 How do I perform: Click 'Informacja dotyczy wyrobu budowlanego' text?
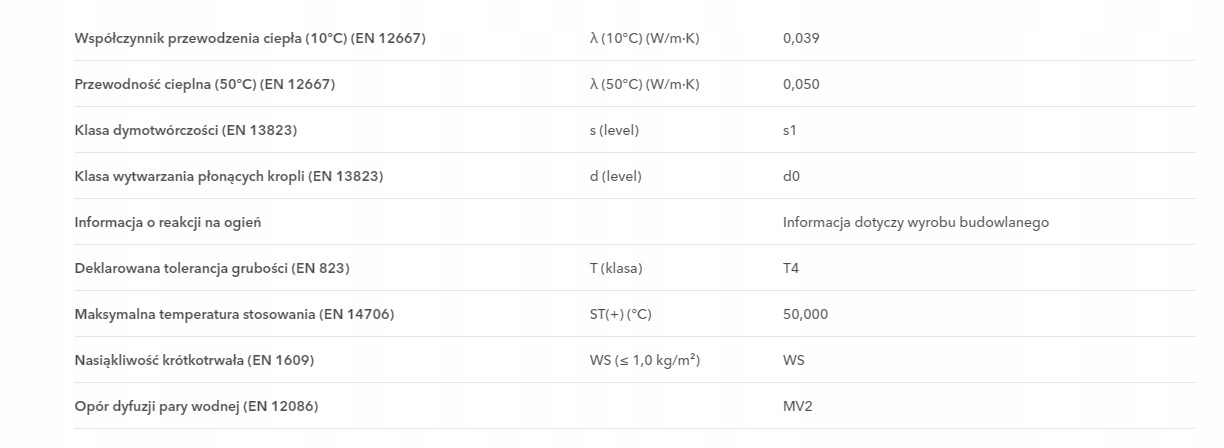click(915, 222)
